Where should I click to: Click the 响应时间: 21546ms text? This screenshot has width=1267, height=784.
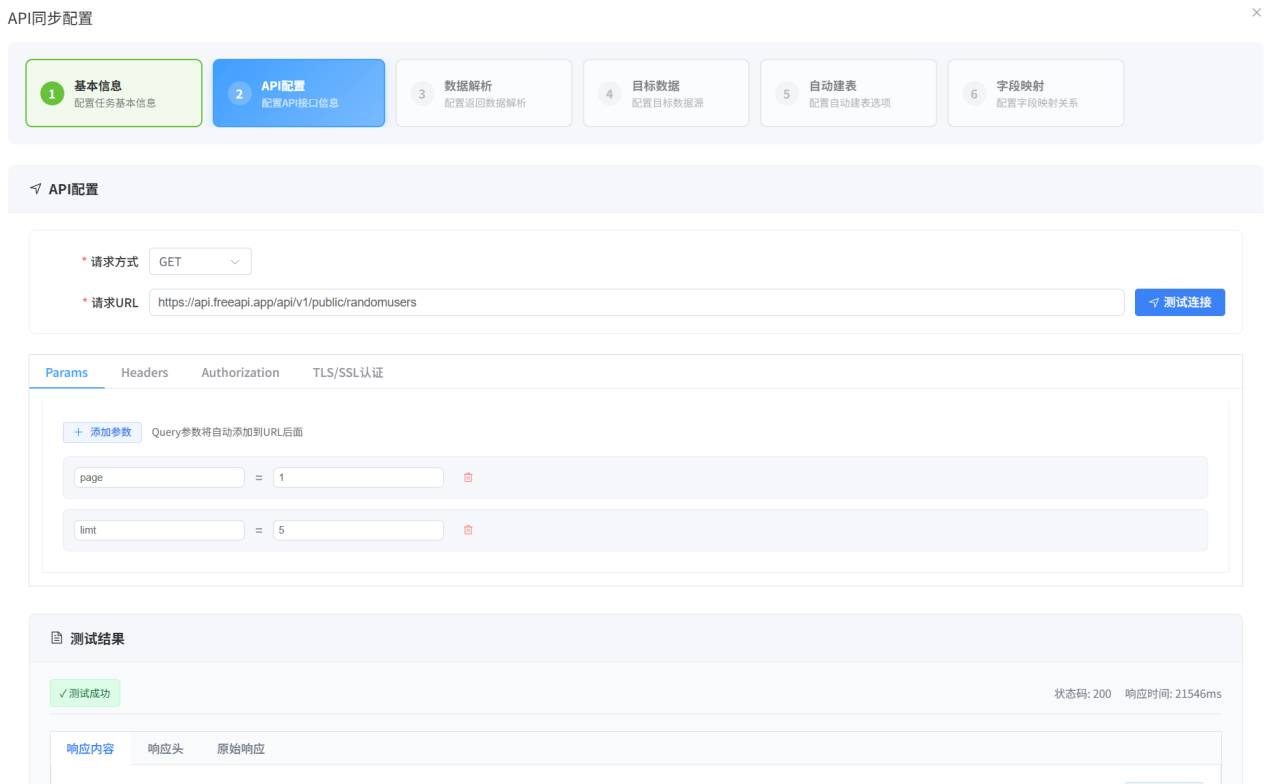(x=1173, y=694)
